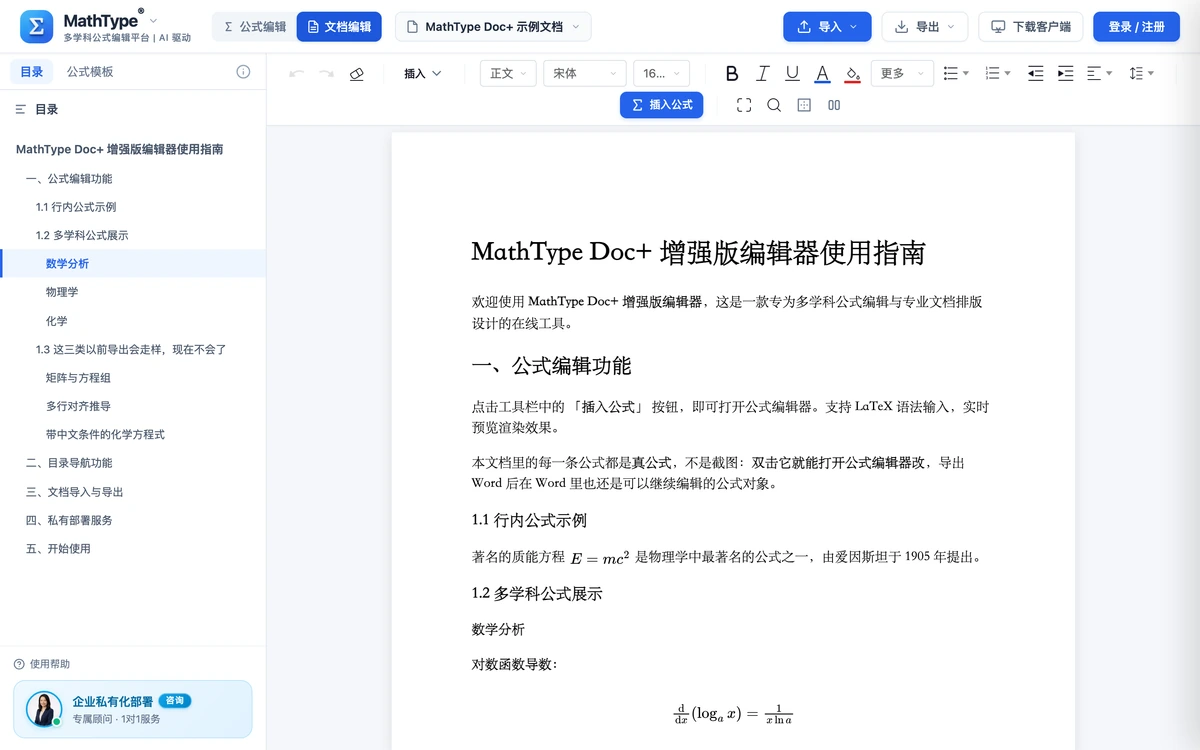This screenshot has width=1200, height=750.
Task: Toggle bold formatting
Action: (732, 74)
